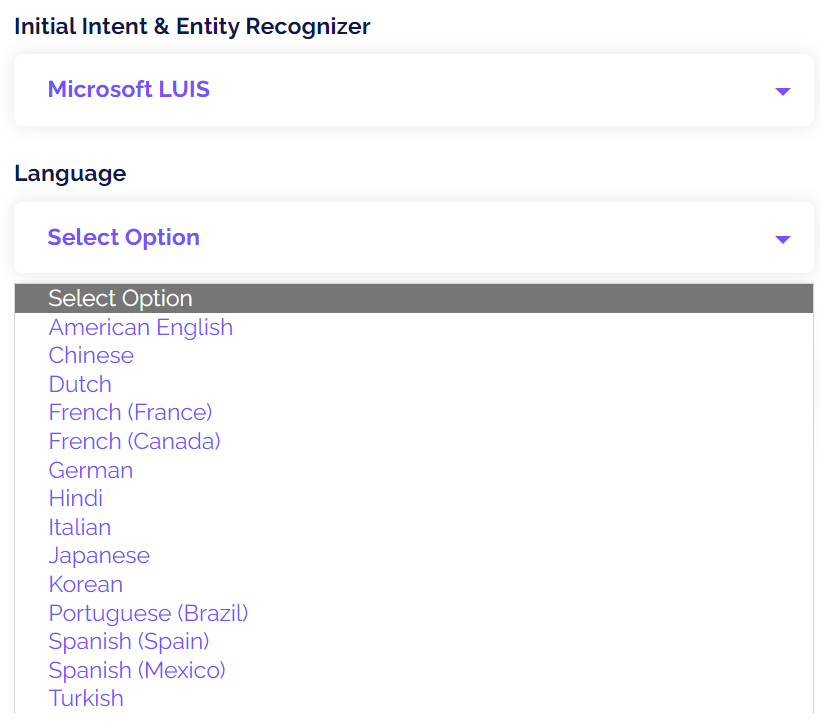Choose Spanish (Spain) option
The width and height of the screenshot is (820, 728).
[x=129, y=642]
